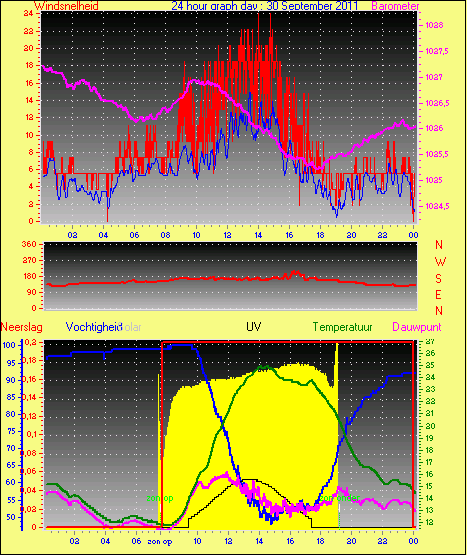Viewport: 467px width, 555px height.
Task: Click the Temperatuur legend label
Action: point(342,327)
